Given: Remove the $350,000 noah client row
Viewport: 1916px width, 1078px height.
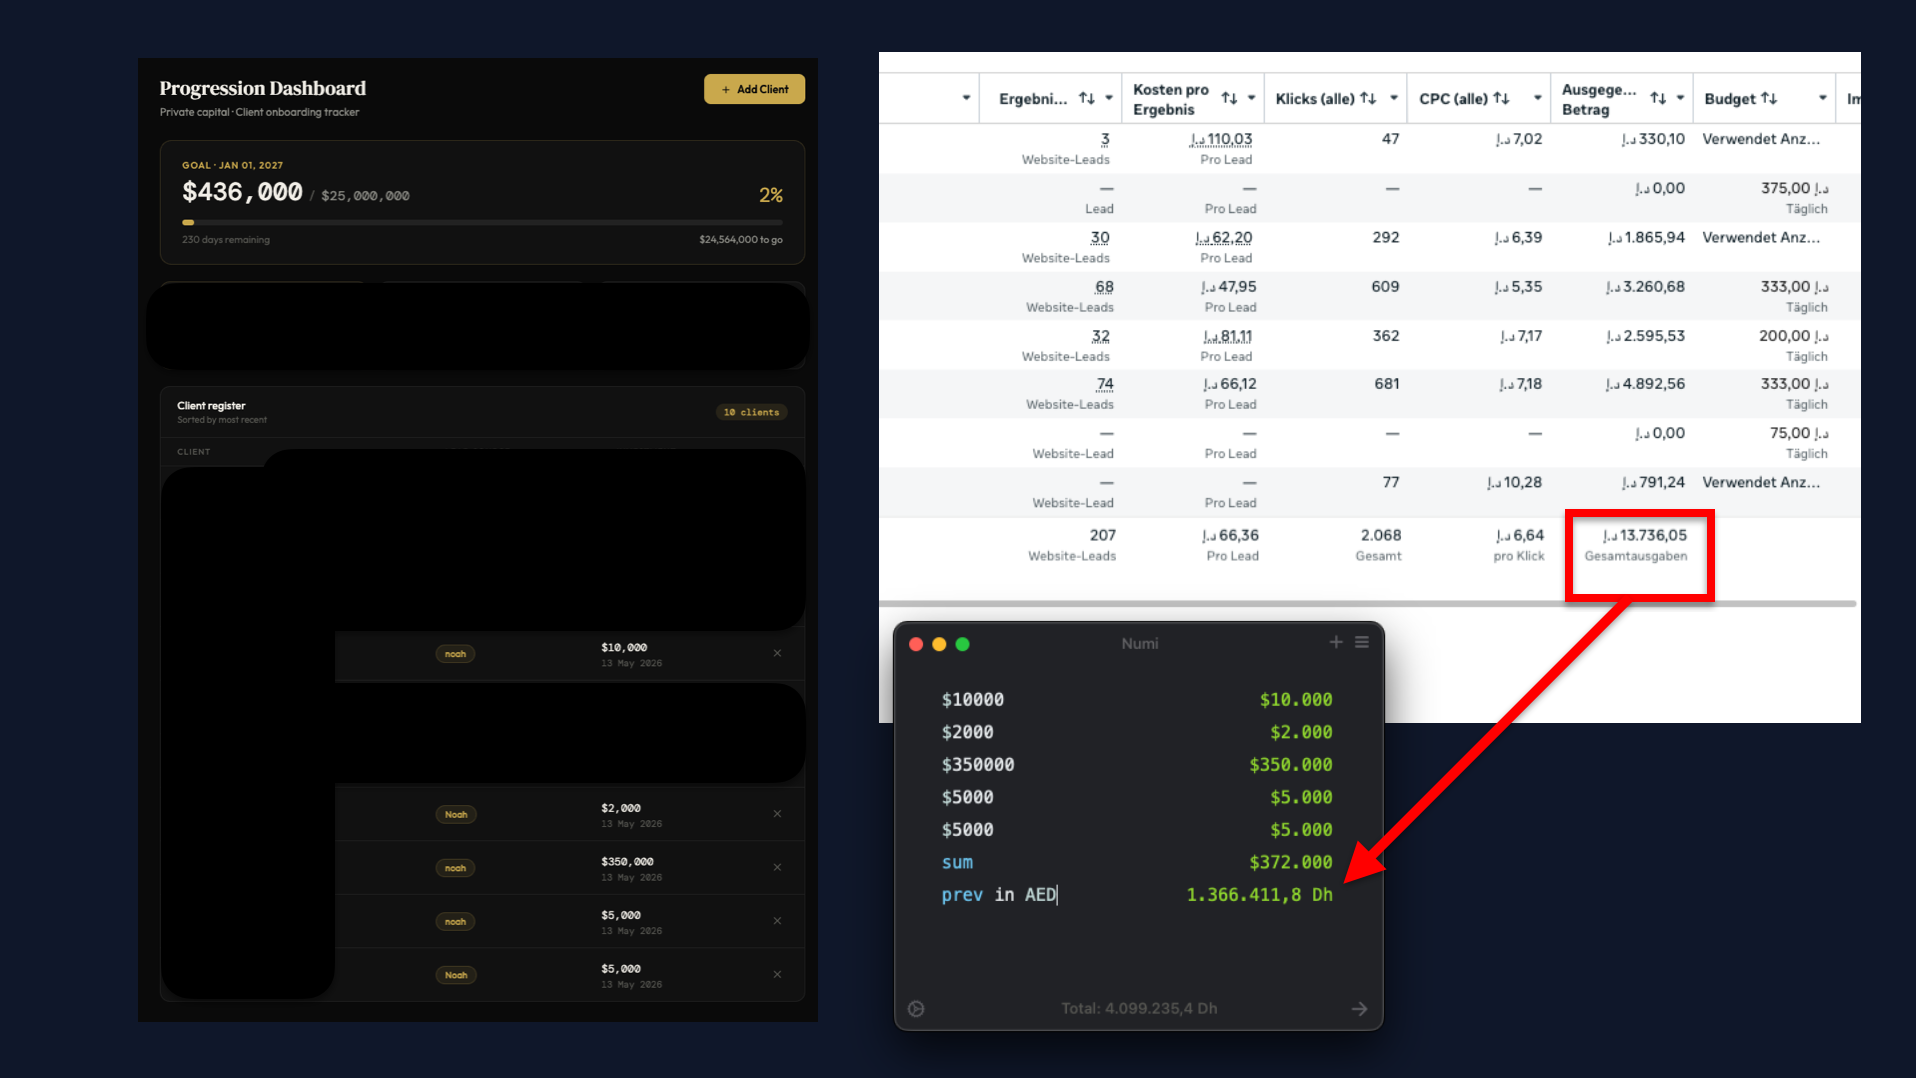Looking at the screenshot, I should tap(777, 867).
